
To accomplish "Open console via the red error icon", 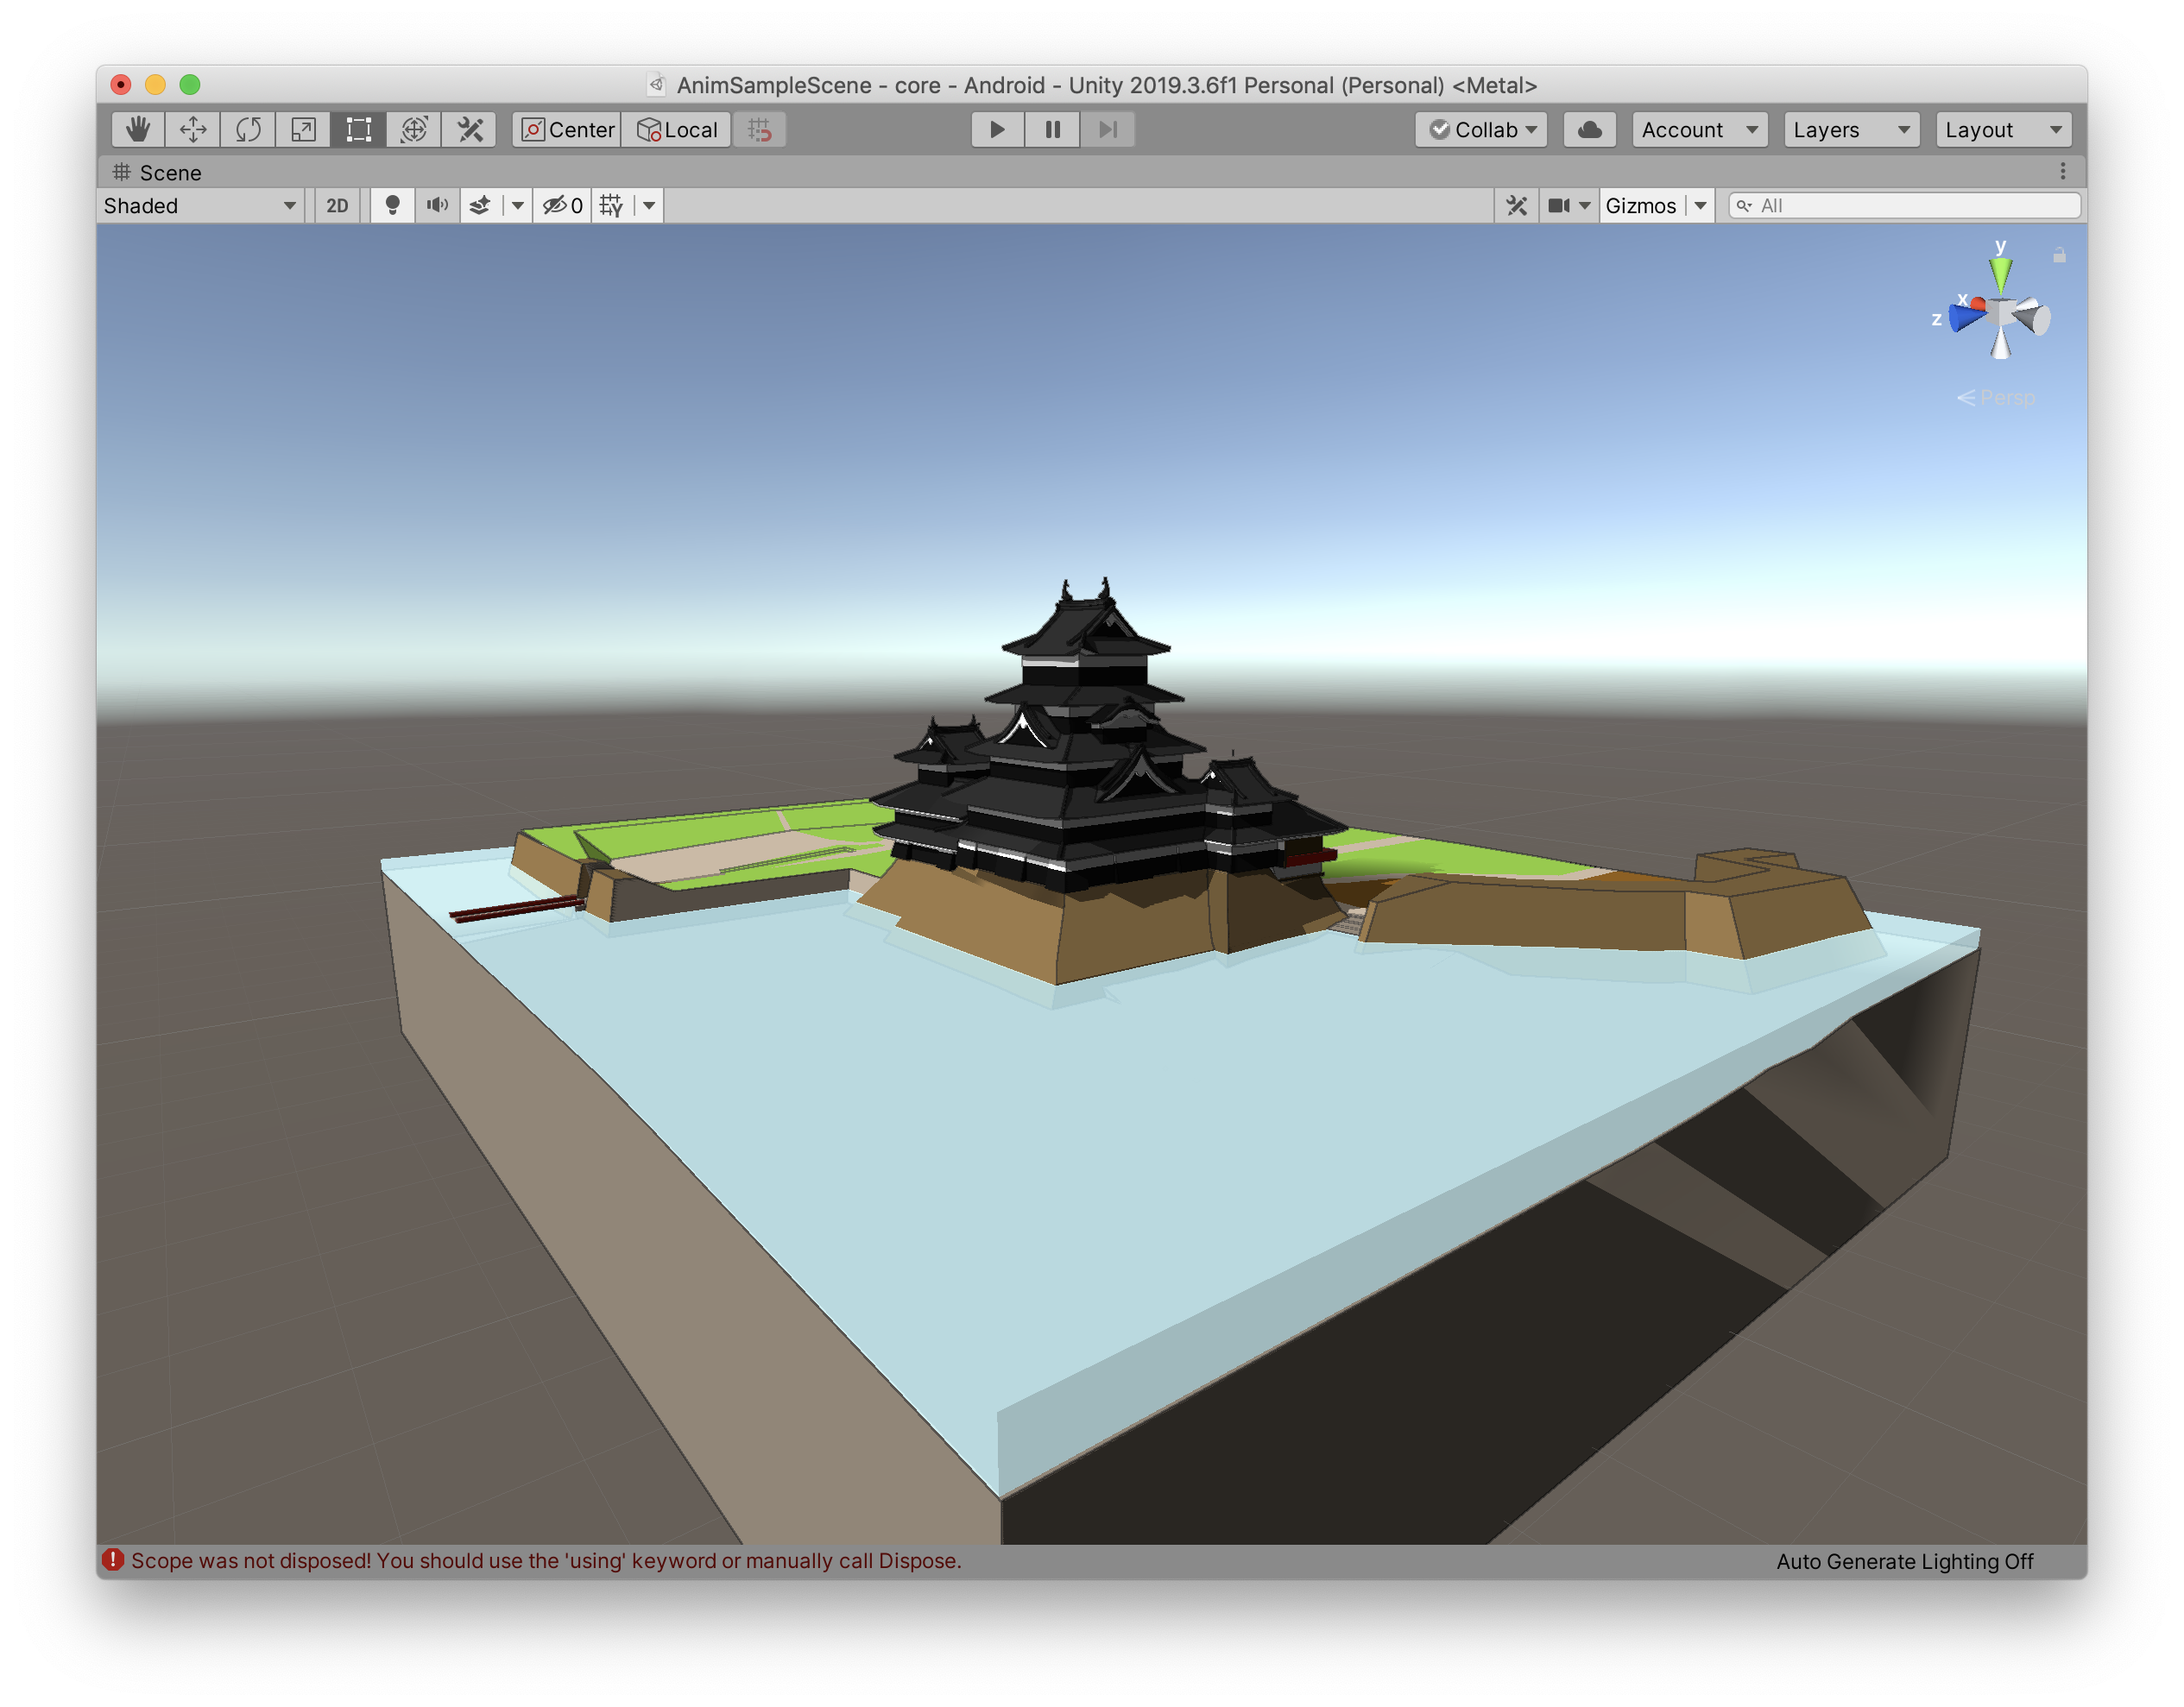I will click(113, 1560).
